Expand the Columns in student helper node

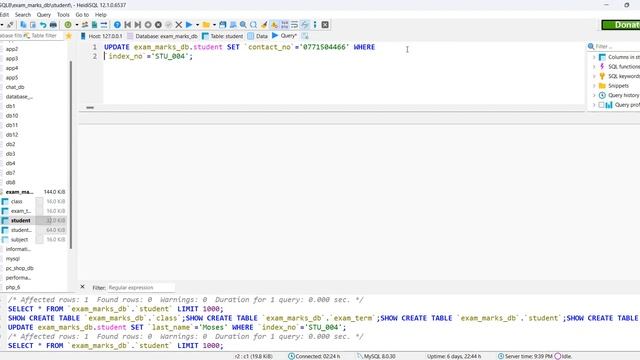[x=594, y=57]
